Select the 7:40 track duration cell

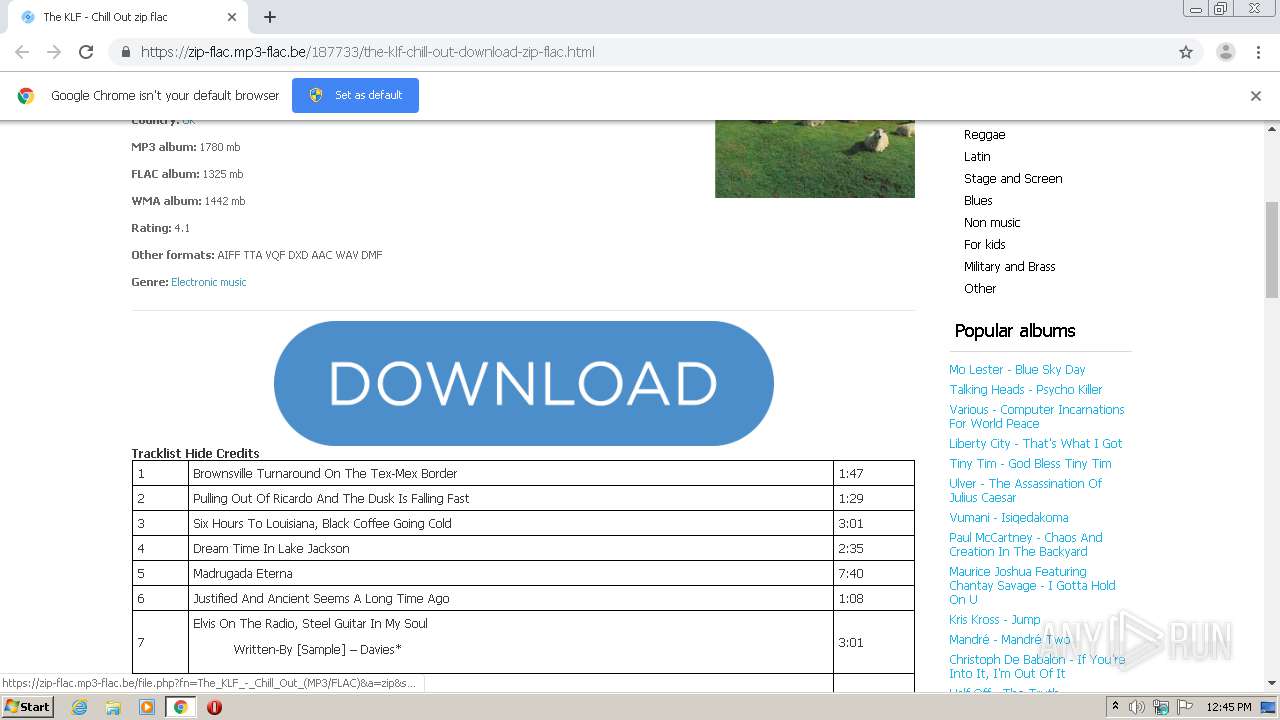point(873,573)
